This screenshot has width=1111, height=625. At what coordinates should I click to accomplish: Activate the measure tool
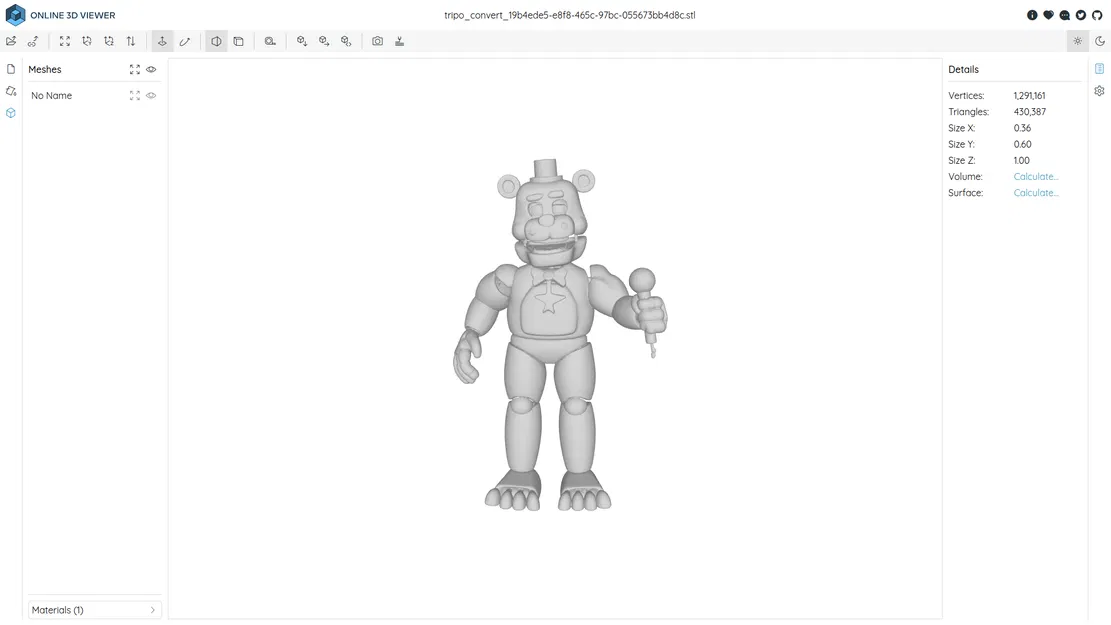(185, 41)
